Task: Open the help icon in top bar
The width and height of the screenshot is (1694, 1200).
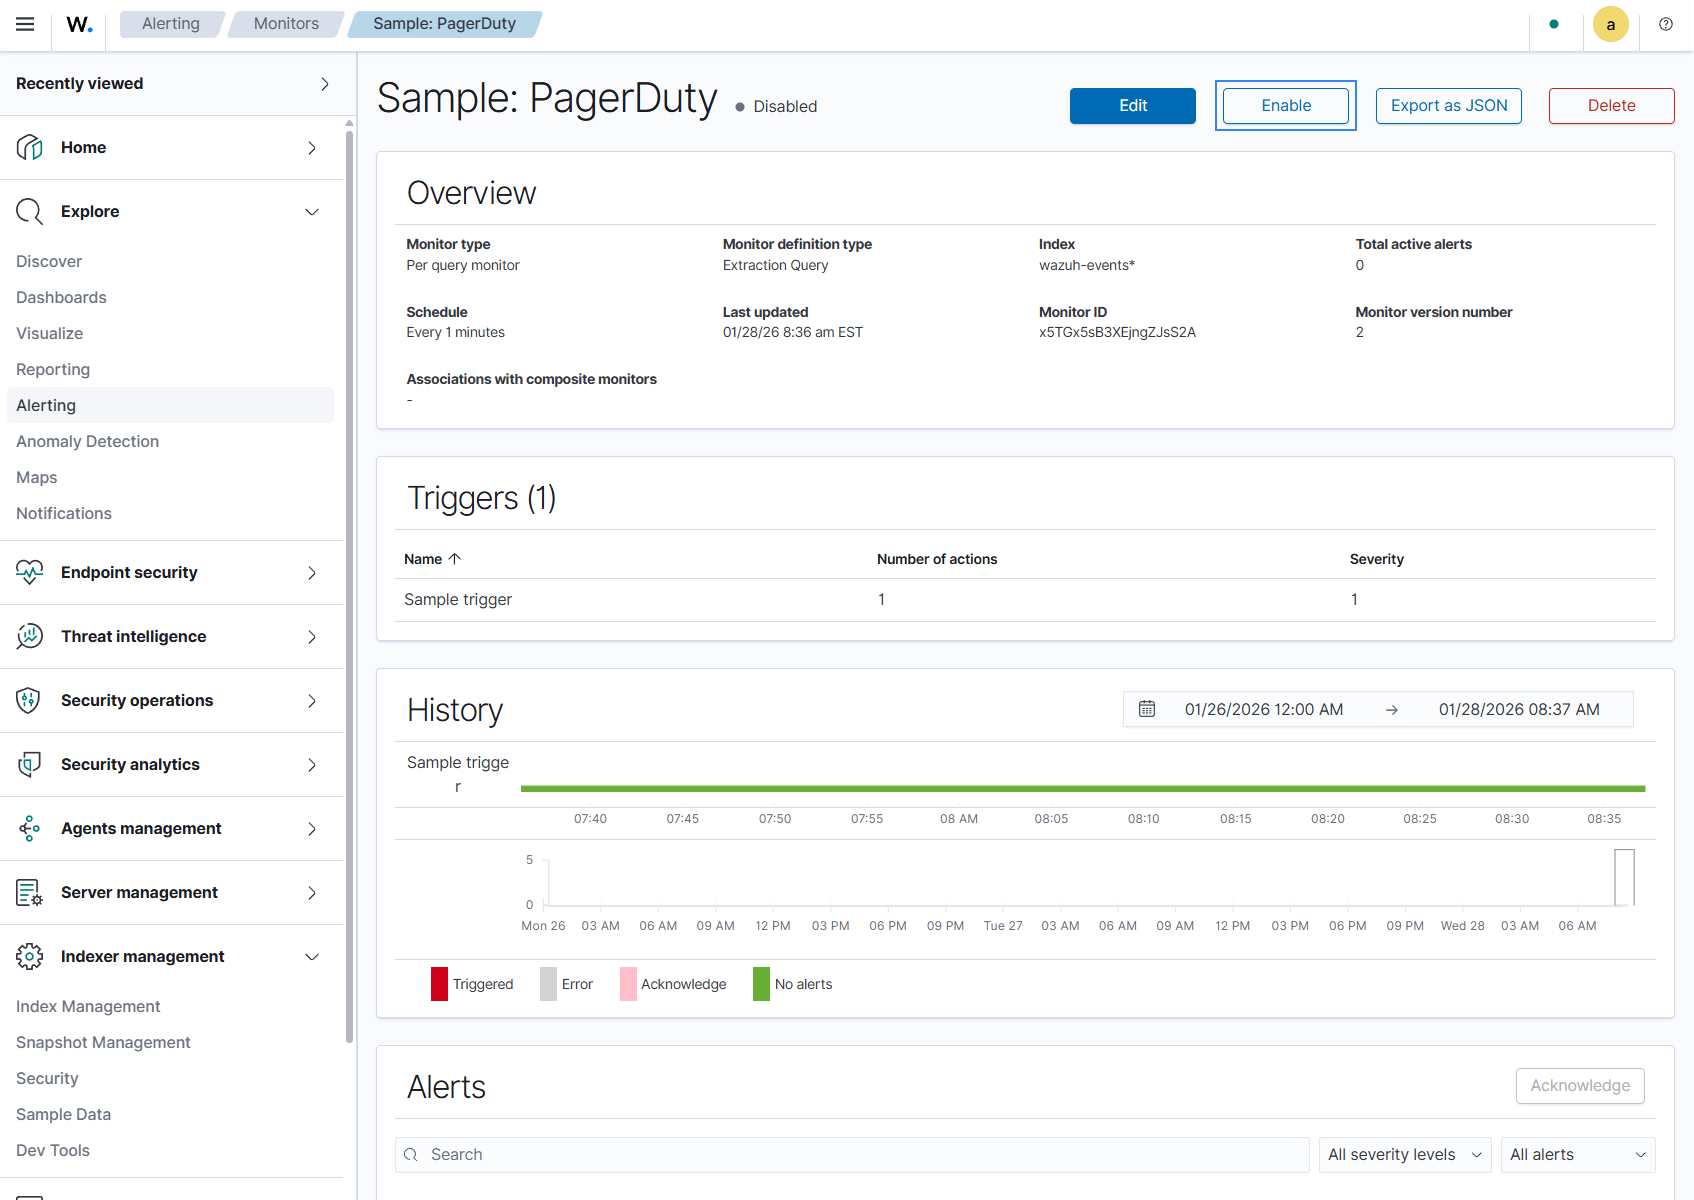Action: tap(1666, 24)
